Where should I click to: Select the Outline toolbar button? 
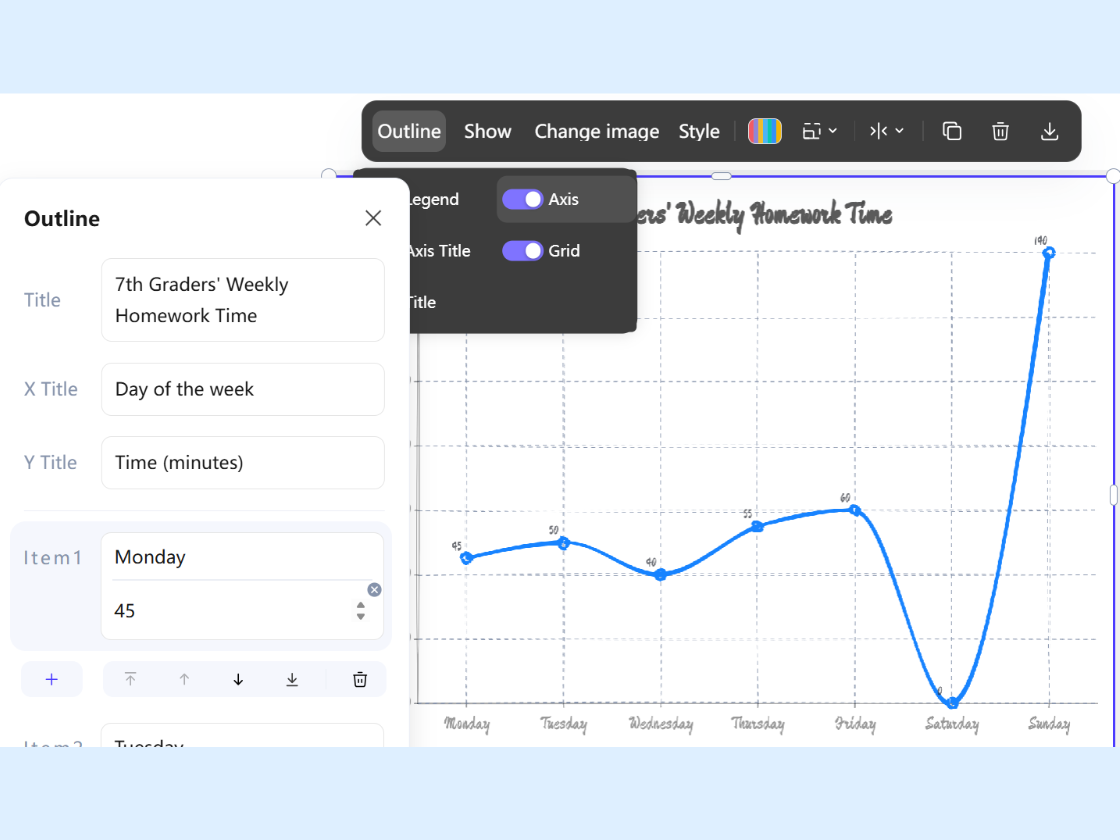pos(409,131)
